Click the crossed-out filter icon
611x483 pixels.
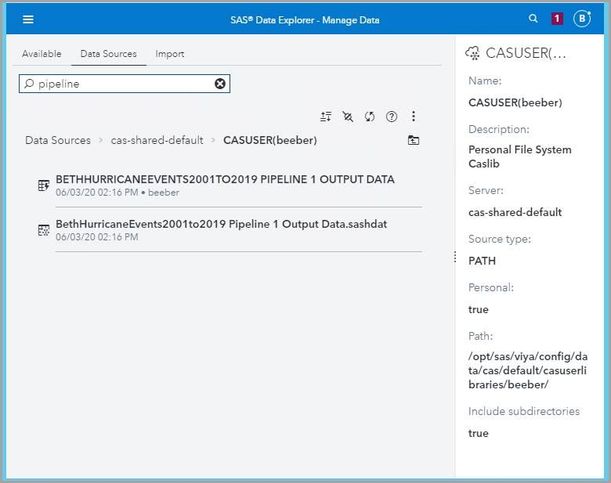point(348,116)
